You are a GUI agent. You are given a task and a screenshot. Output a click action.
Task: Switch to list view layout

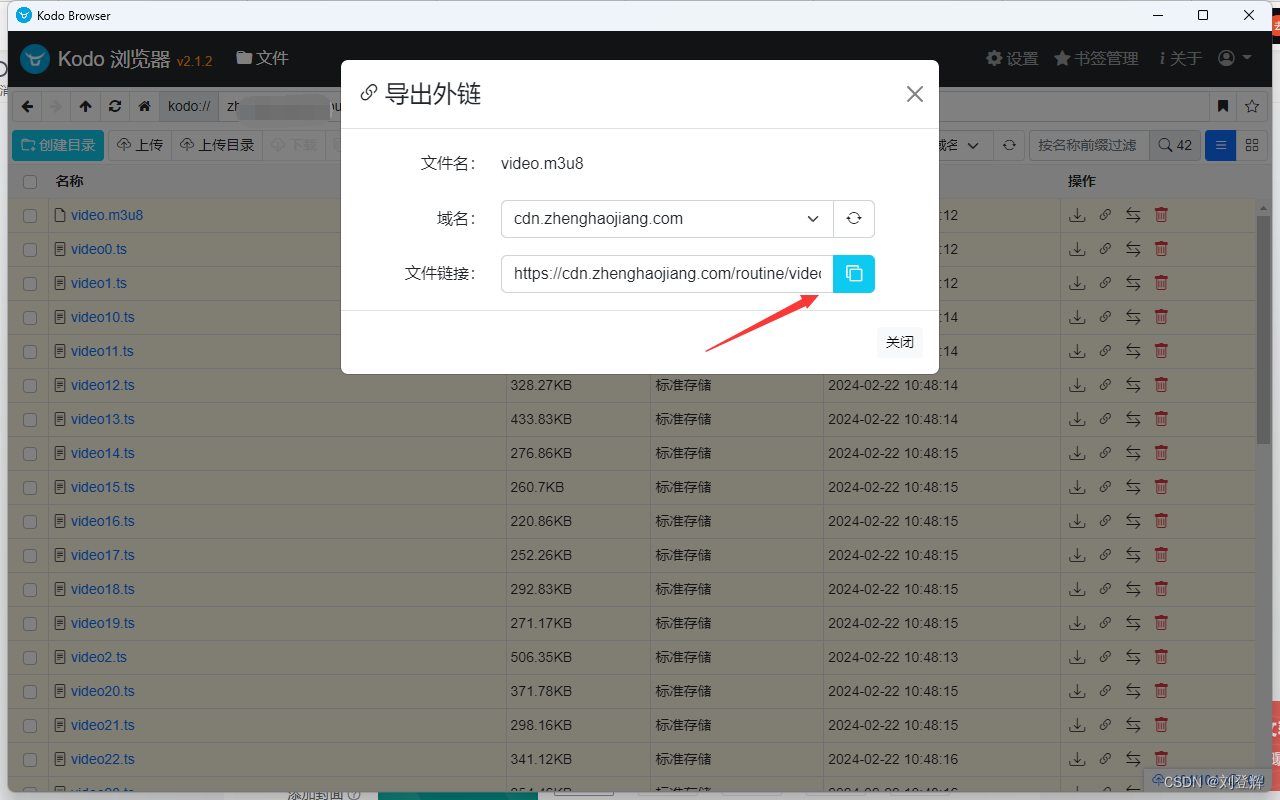(x=1220, y=145)
